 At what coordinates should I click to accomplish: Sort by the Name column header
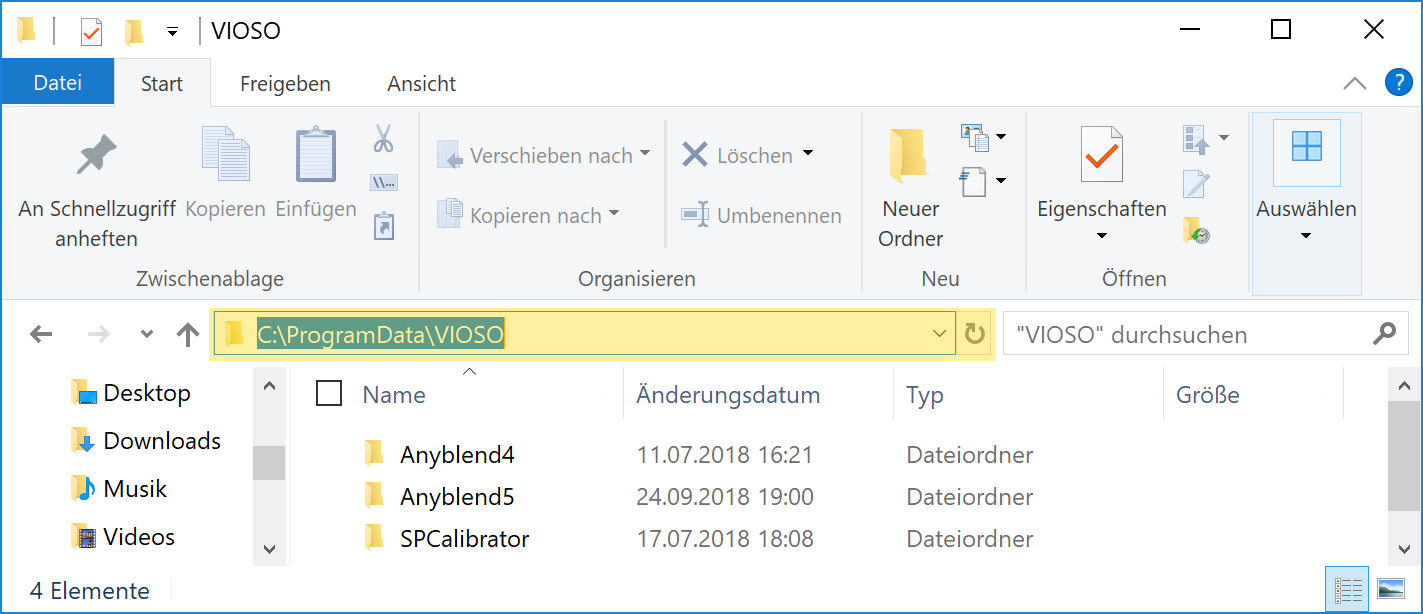pyautogui.click(x=394, y=395)
